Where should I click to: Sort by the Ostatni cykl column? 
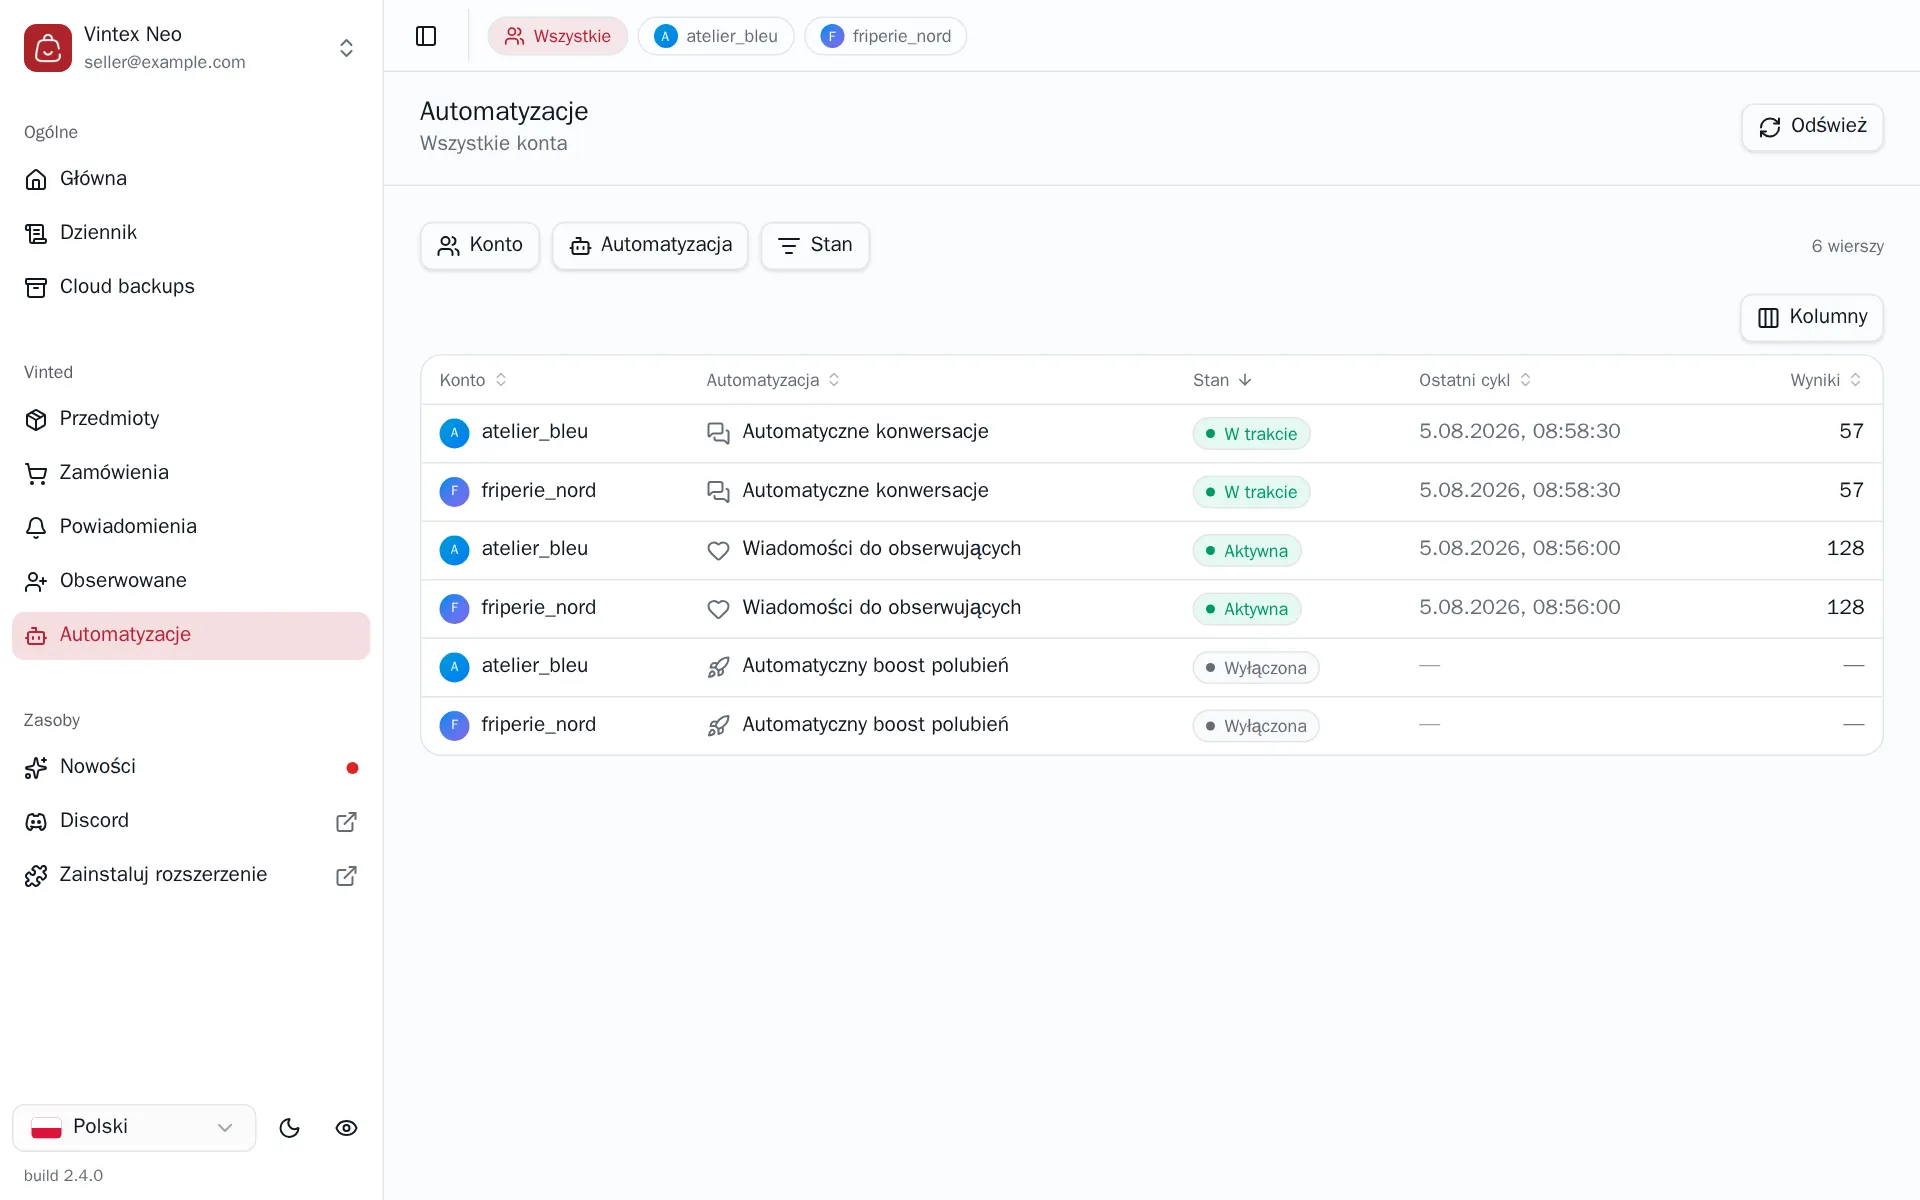coord(1475,380)
